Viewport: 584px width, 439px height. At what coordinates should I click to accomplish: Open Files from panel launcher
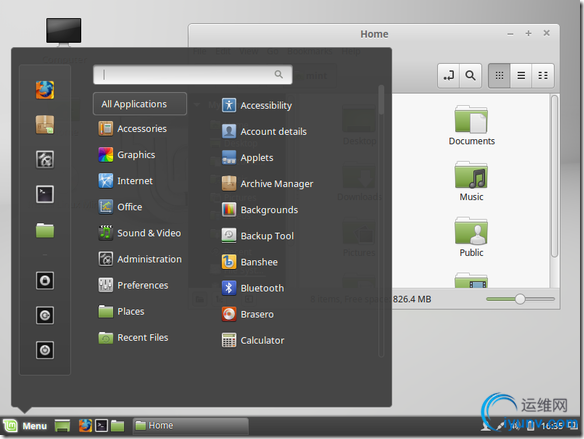click(x=117, y=426)
